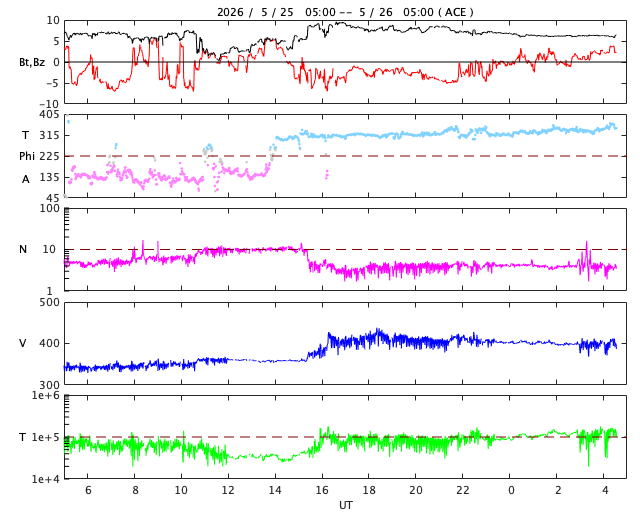This screenshot has width=640, height=512.
Task: Click the plot title date range with ACE
Action: [x=345, y=12]
